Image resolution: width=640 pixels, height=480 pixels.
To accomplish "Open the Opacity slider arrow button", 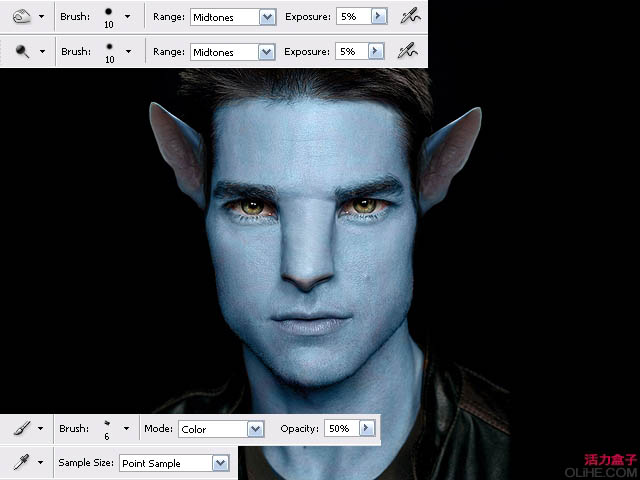I will pos(366,428).
